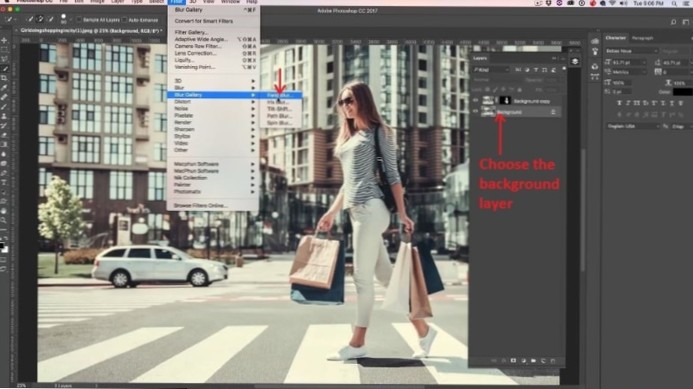Open the font family dropdown
Image resolution: width=693 pixels, height=389 pixels.
pos(631,51)
